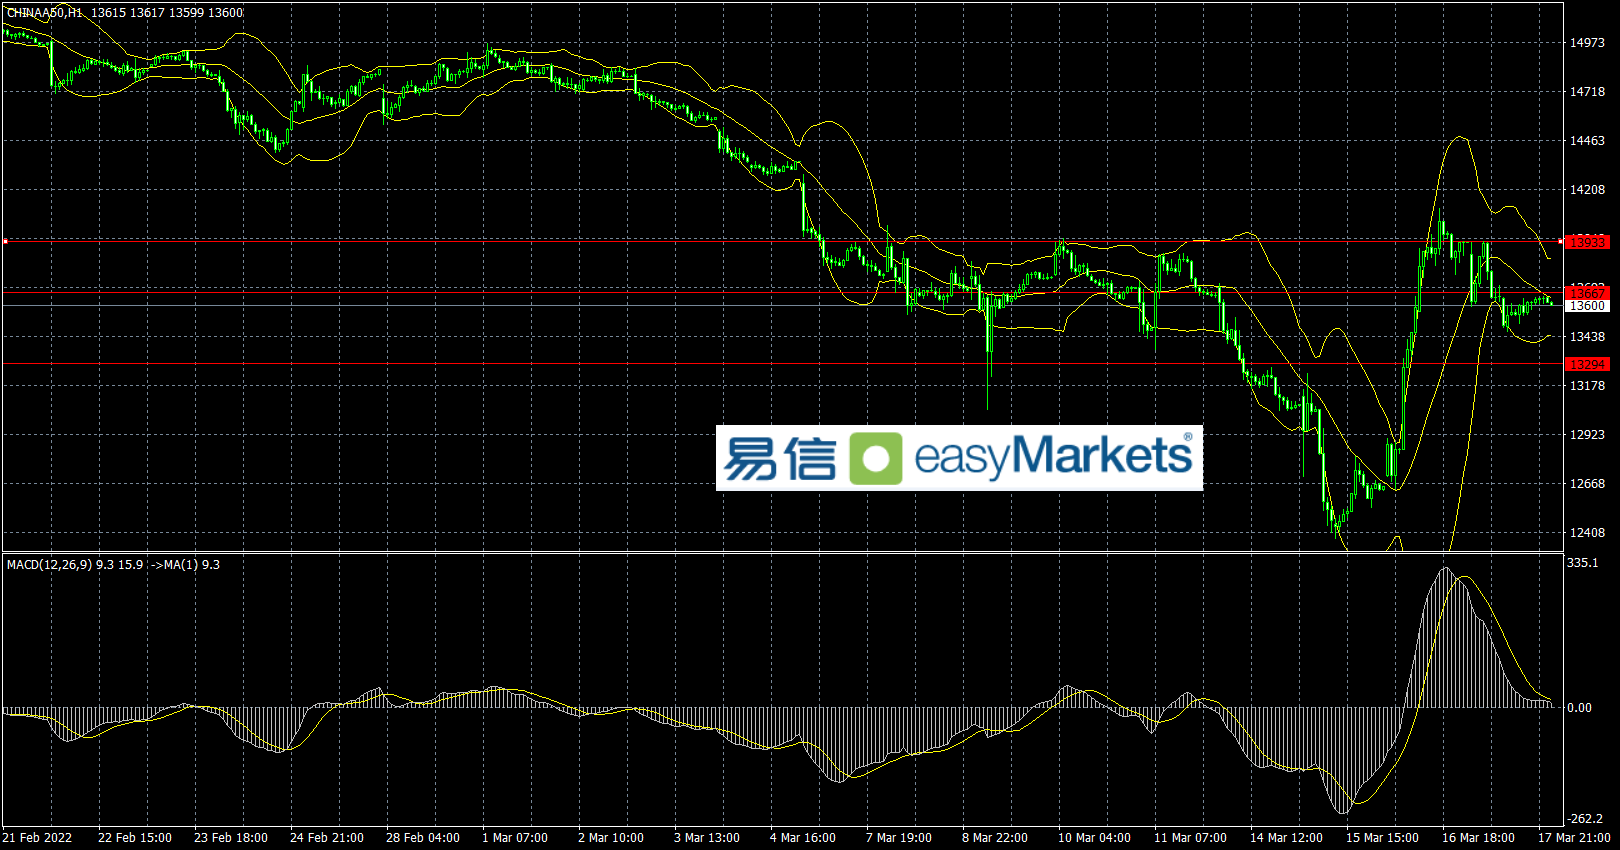This screenshot has height=850, width=1620.
Task: Click the 13933 line handle beside its price tag
Action: 1561,241
